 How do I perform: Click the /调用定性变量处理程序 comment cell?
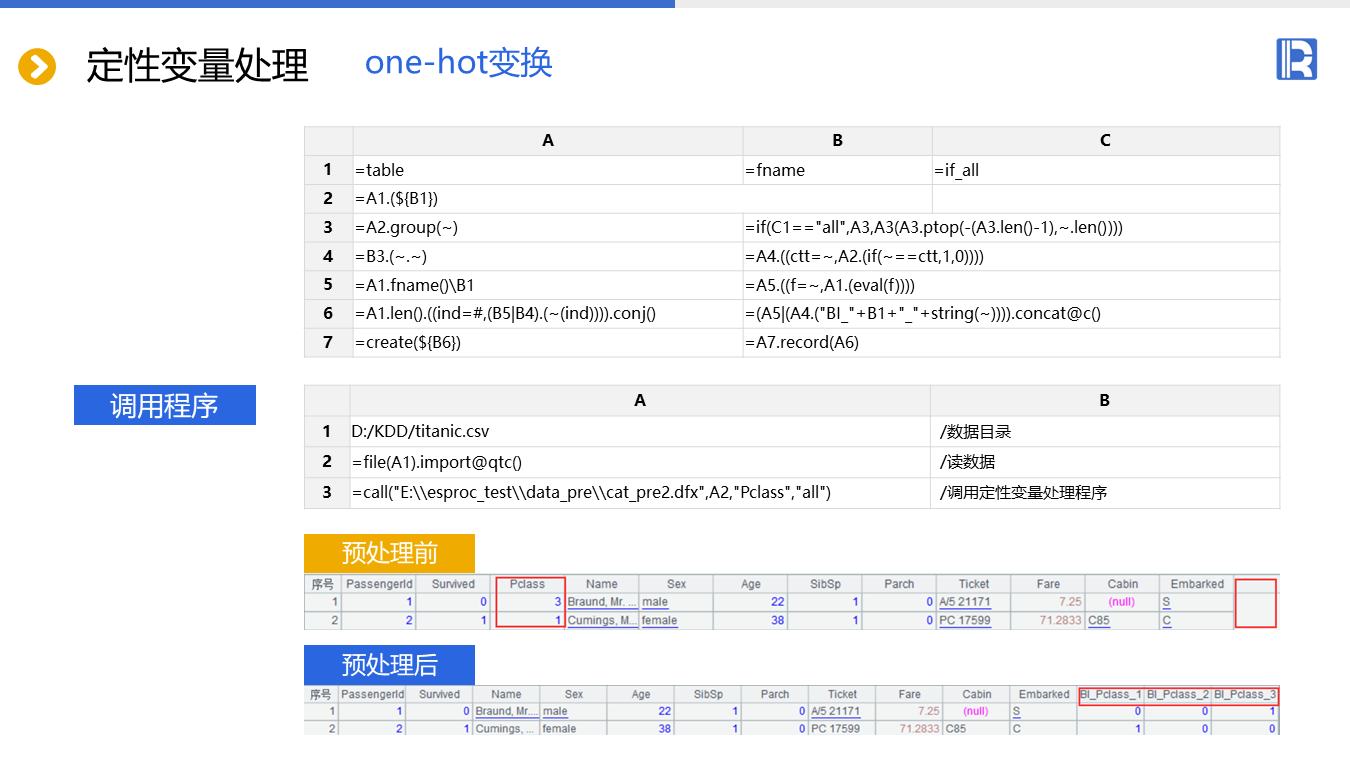[1104, 493]
